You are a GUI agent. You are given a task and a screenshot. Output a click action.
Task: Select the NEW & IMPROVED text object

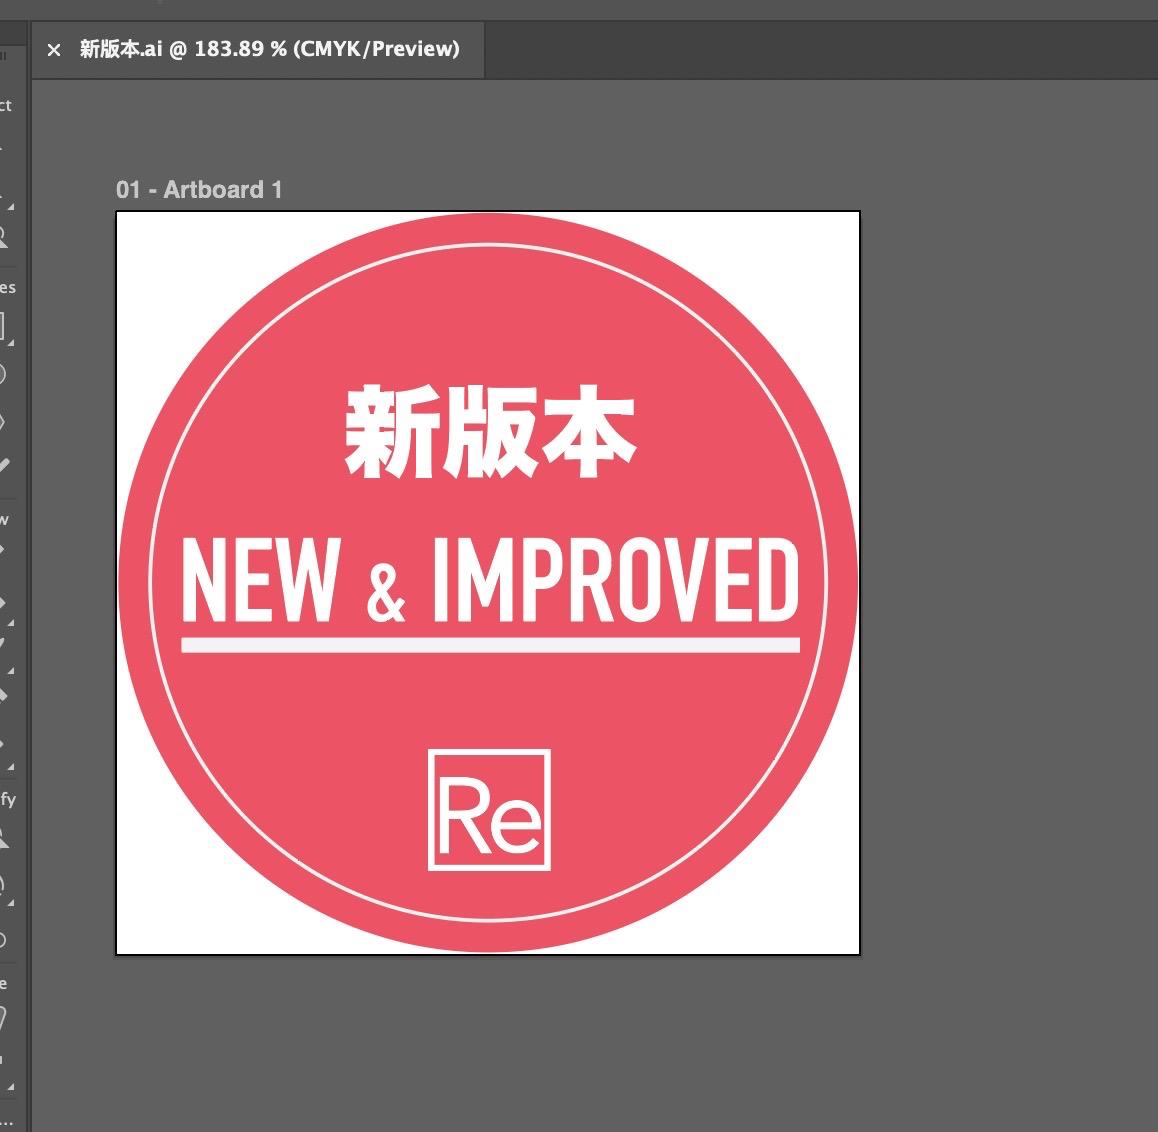pyautogui.click(x=490, y=581)
